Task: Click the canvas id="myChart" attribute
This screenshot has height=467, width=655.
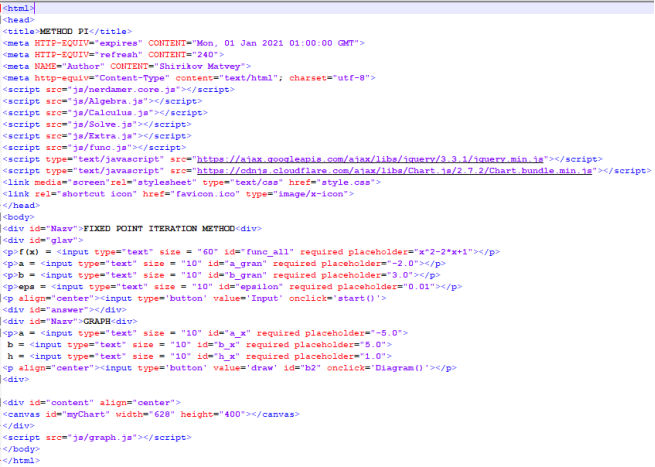Action: [78, 414]
